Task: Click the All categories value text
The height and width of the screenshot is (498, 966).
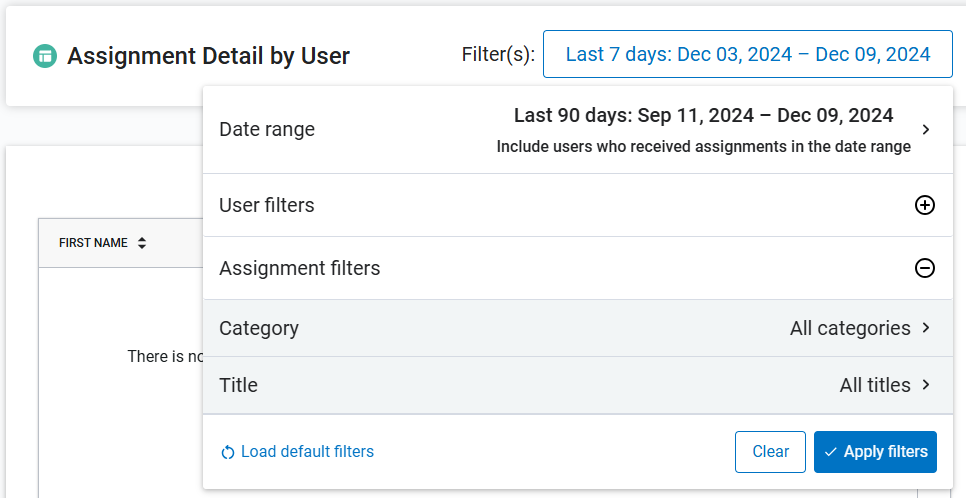Action: [850, 328]
